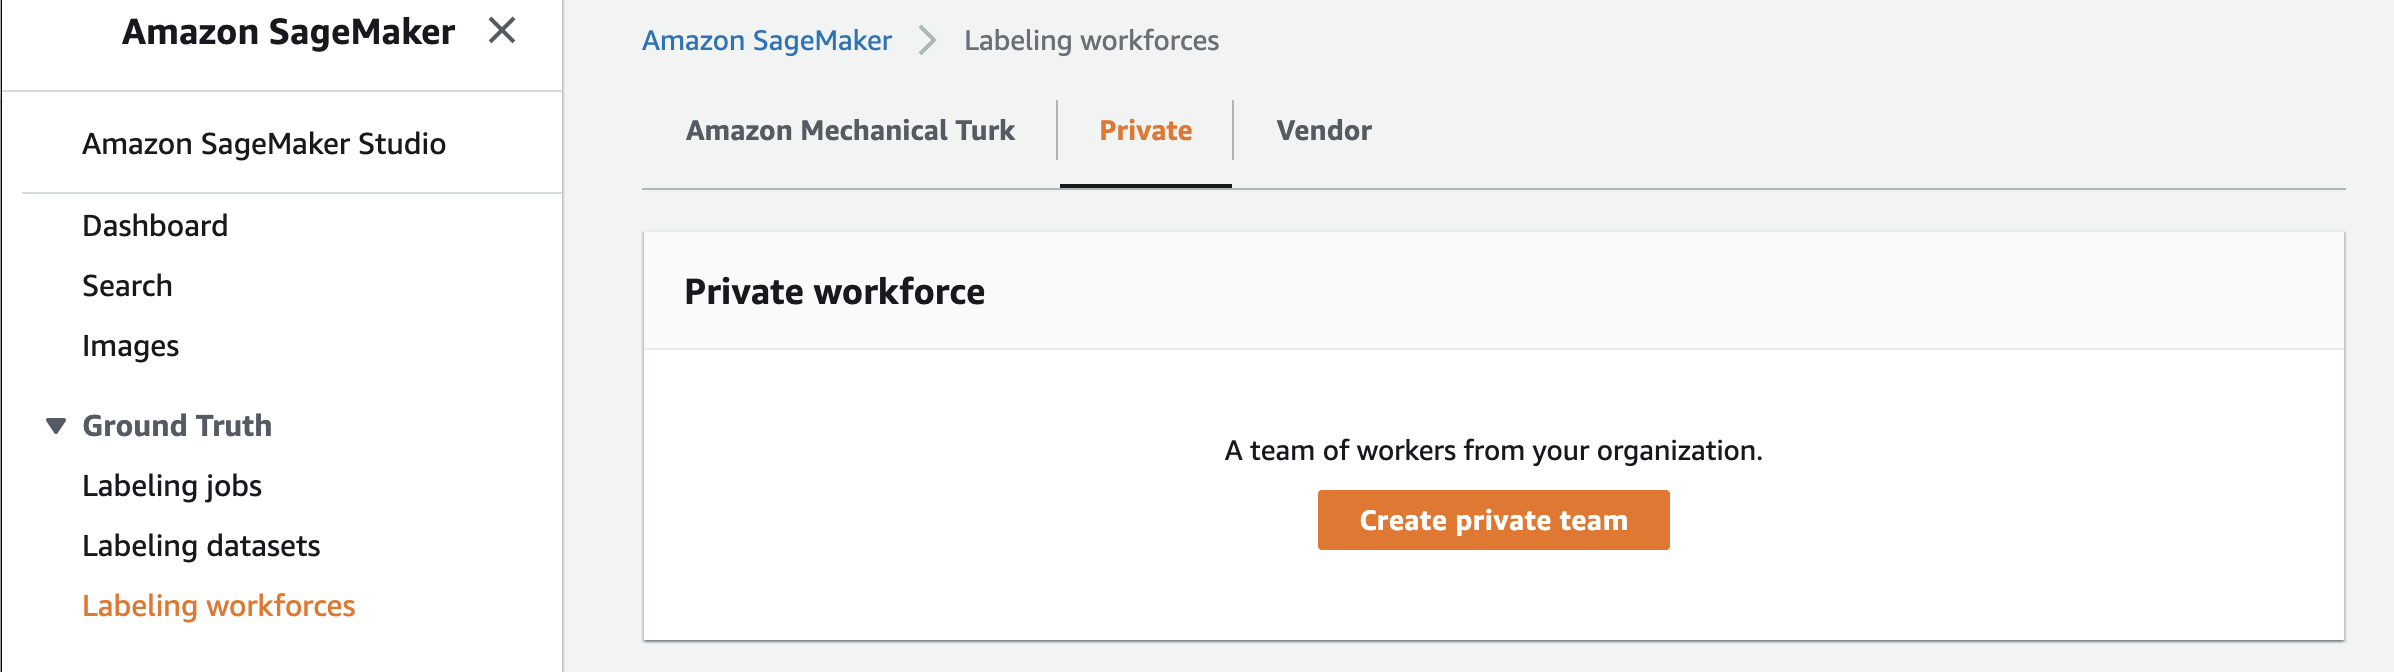Switch to the Vendor tab
The height and width of the screenshot is (672, 2394).
pyautogui.click(x=1324, y=131)
